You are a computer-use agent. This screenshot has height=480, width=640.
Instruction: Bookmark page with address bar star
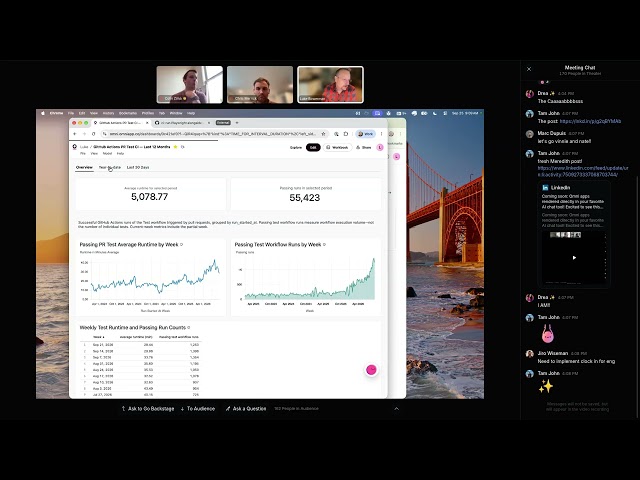pos(323,134)
